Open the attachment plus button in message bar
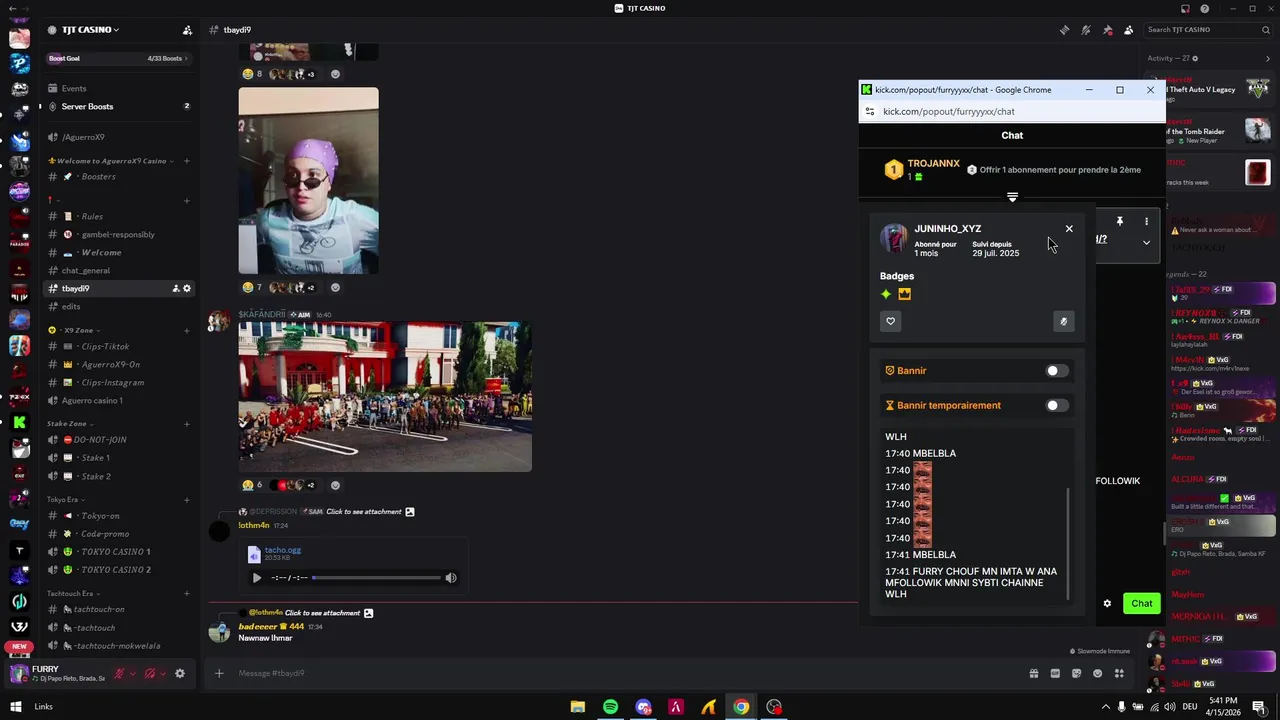Image resolution: width=1280 pixels, height=720 pixels. pyautogui.click(x=219, y=673)
